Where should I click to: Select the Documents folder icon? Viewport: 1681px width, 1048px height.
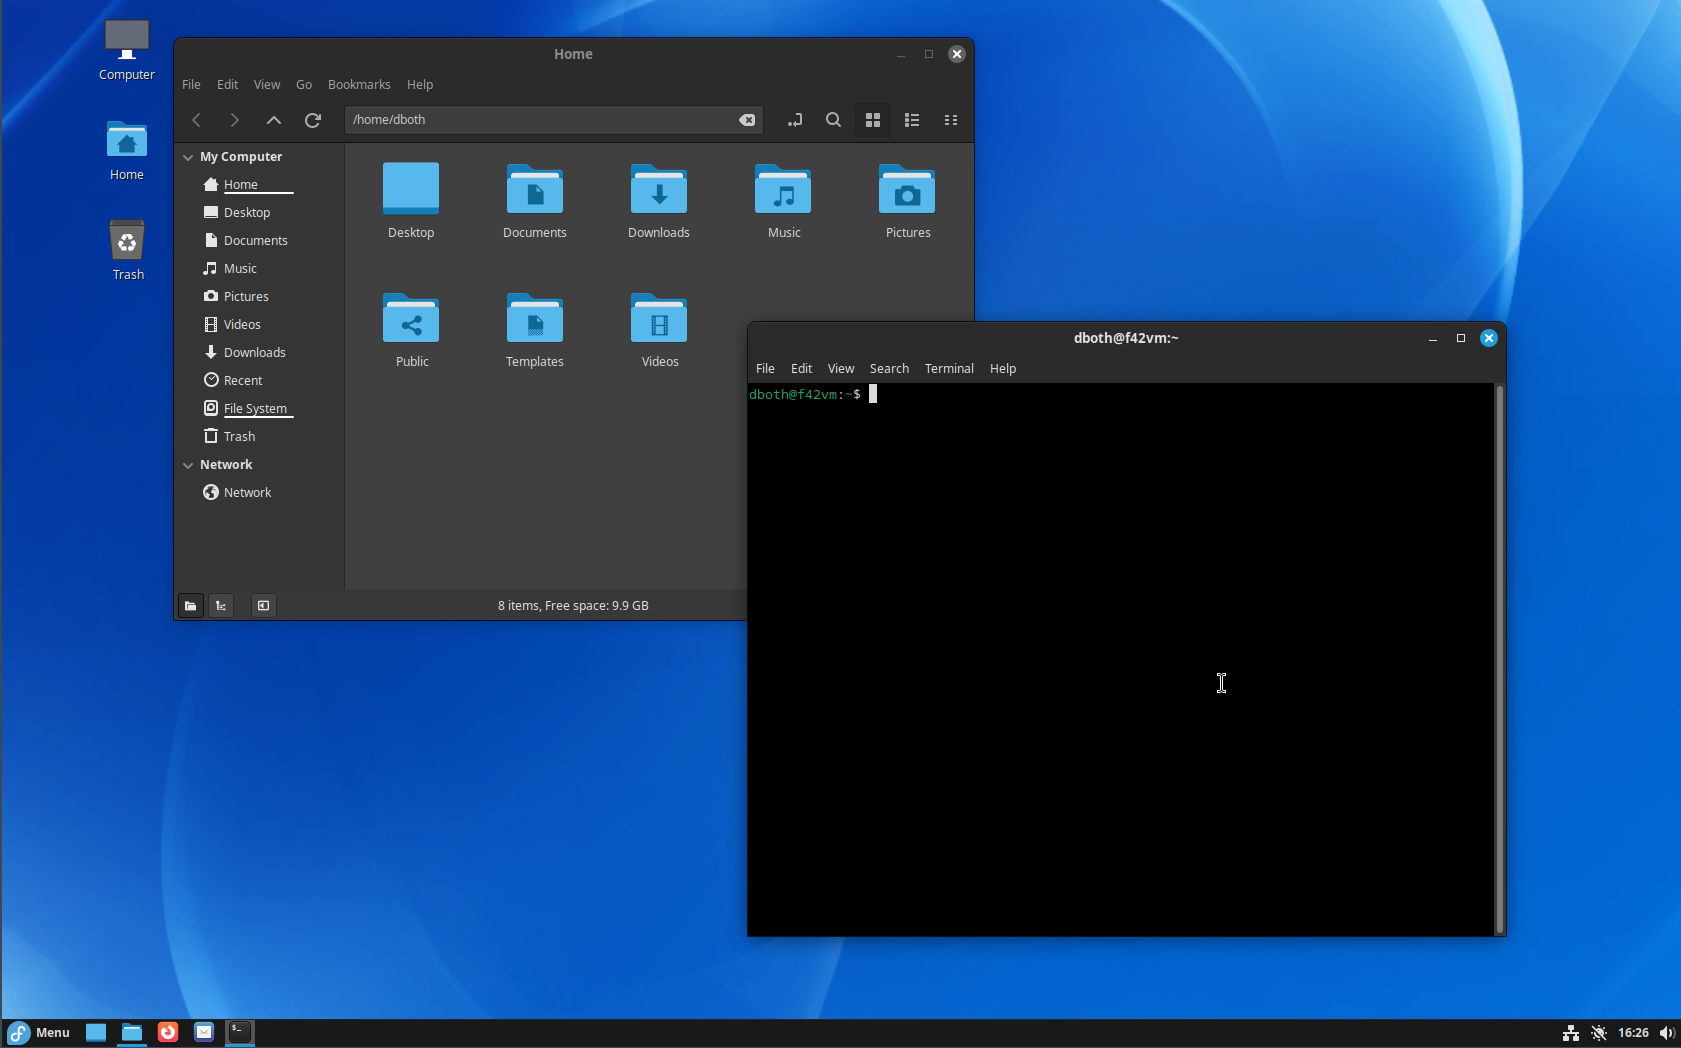[535, 189]
